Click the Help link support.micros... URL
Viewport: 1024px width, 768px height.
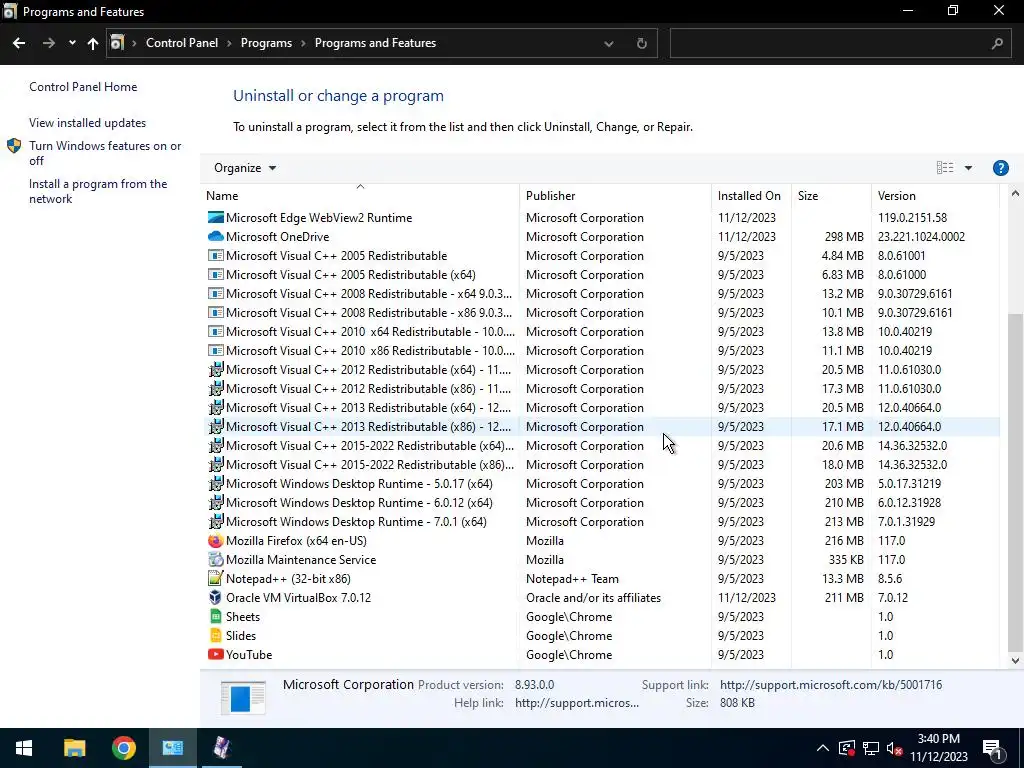[x=577, y=703]
